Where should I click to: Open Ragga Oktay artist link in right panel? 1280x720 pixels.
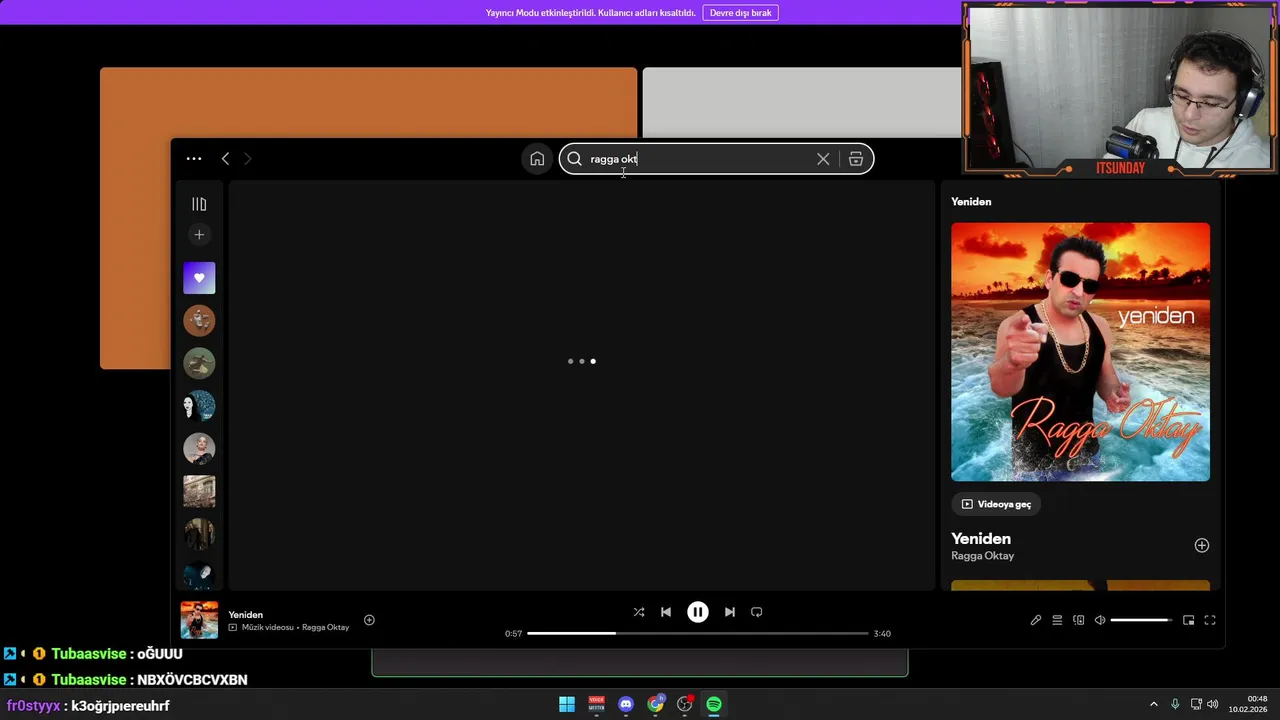click(982, 556)
